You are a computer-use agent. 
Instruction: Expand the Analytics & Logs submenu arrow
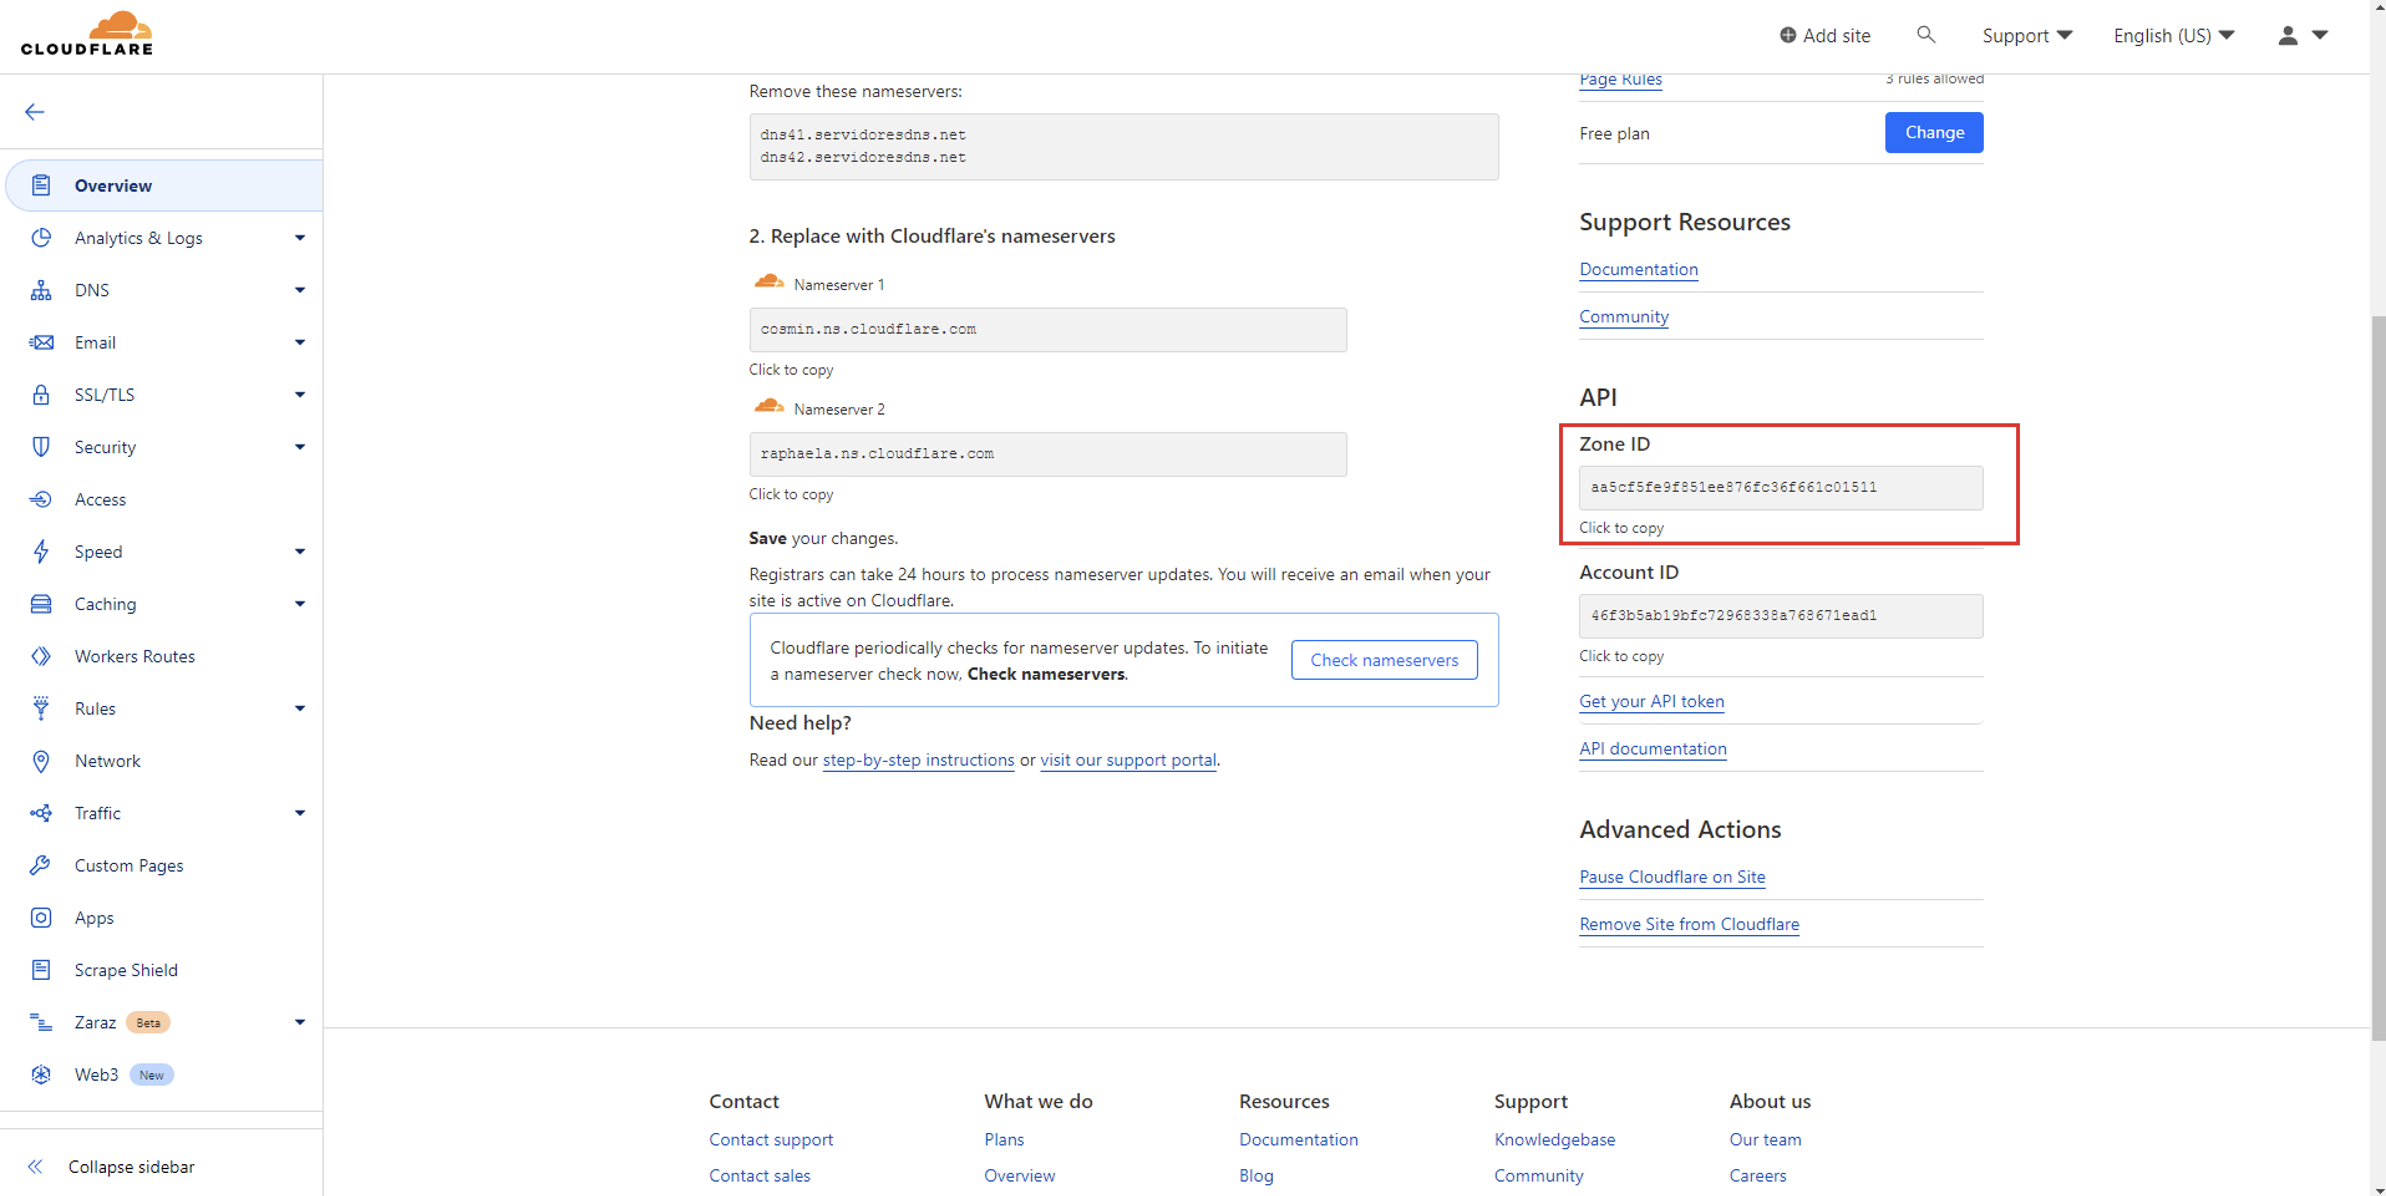pos(300,238)
